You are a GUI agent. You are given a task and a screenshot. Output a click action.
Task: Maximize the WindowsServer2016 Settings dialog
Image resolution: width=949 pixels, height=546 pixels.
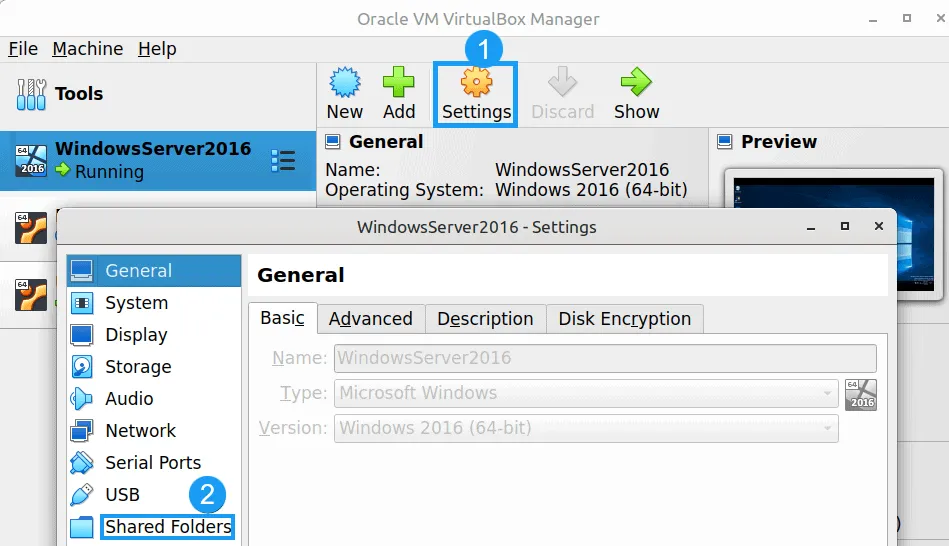coord(845,226)
